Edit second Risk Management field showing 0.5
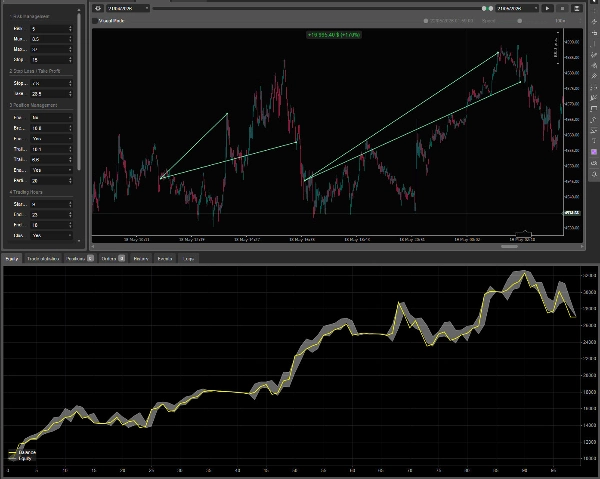This screenshot has width=600, height=479. tap(51, 39)
